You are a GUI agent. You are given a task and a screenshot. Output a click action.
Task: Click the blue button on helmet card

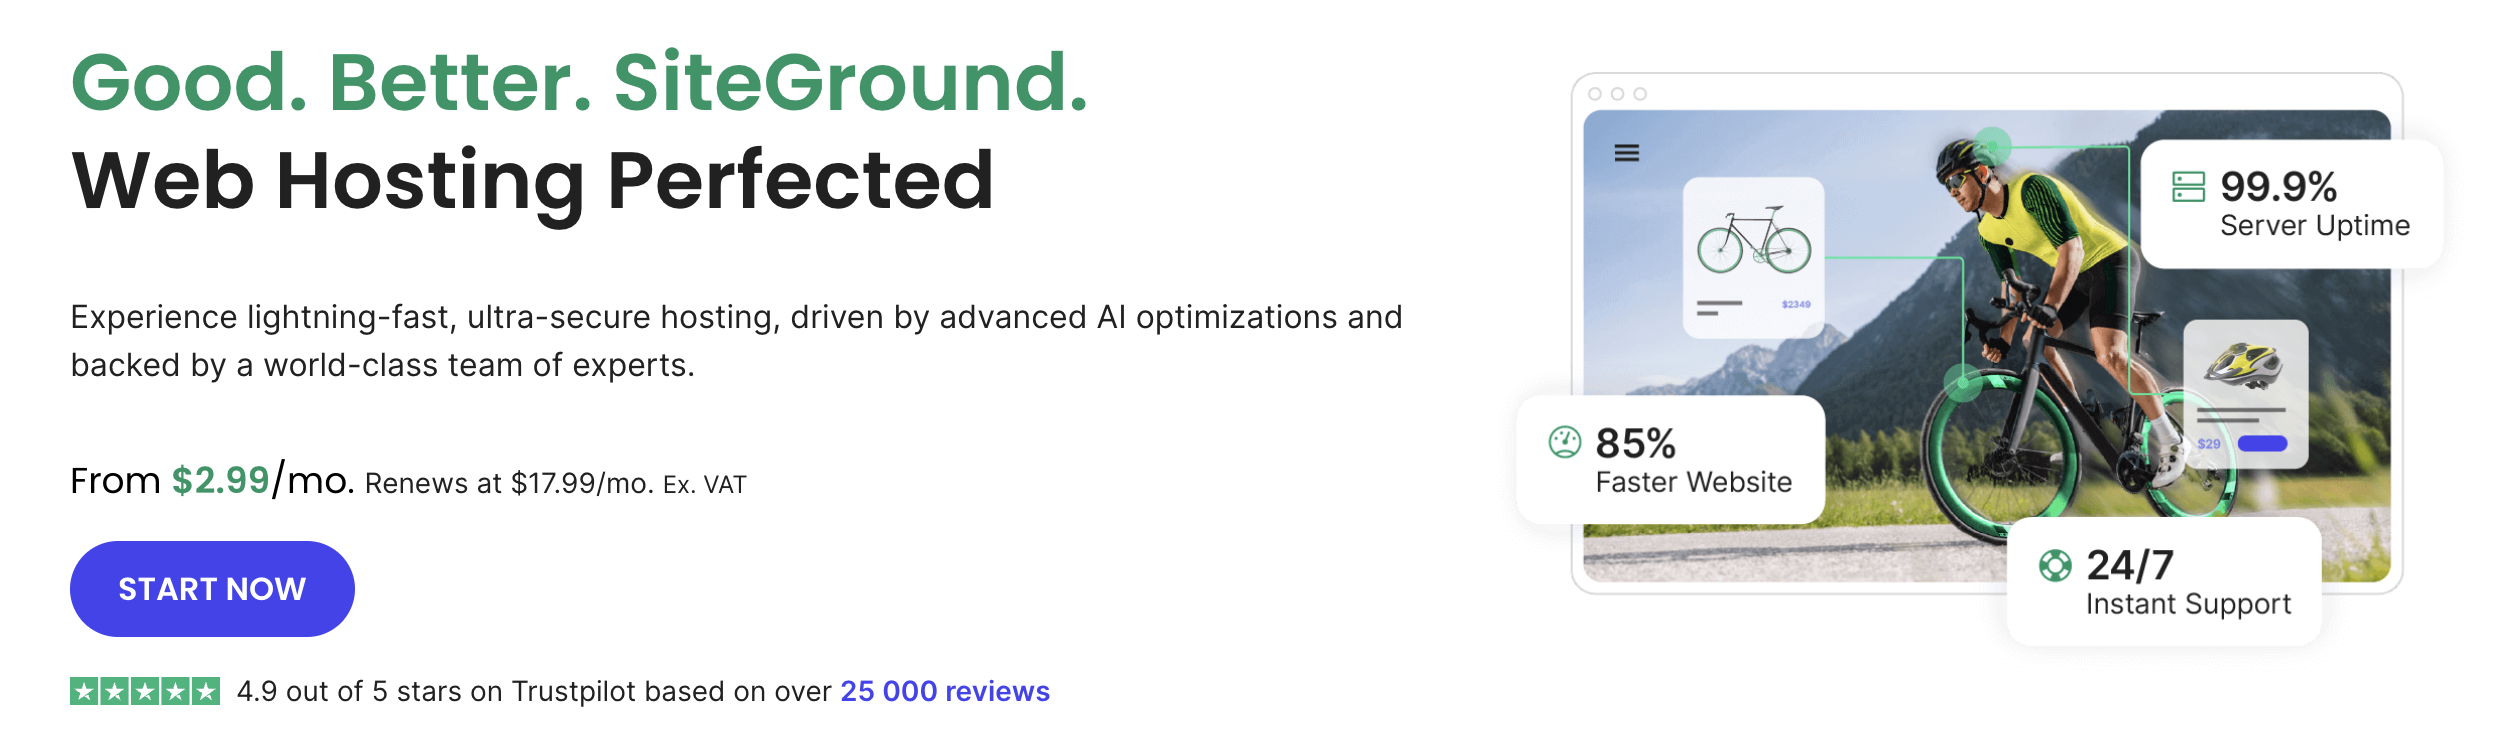click(x=2262, y=444)
